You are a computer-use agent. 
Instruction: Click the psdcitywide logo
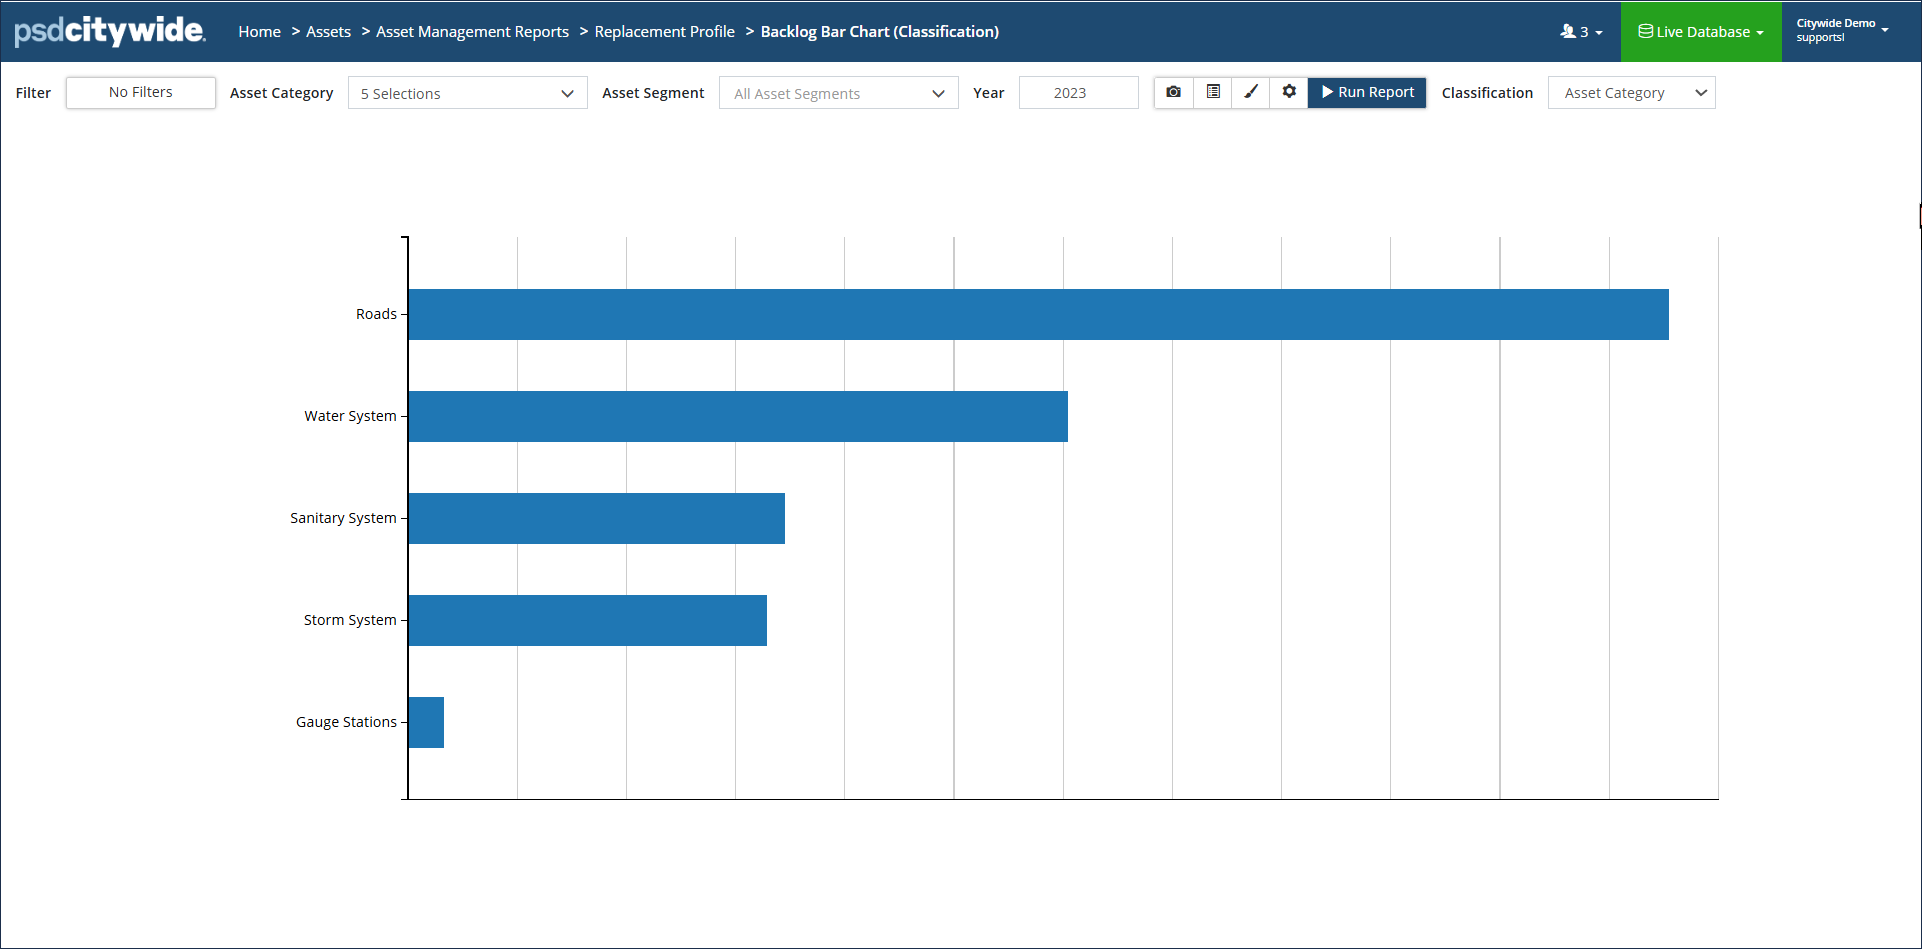110,31
